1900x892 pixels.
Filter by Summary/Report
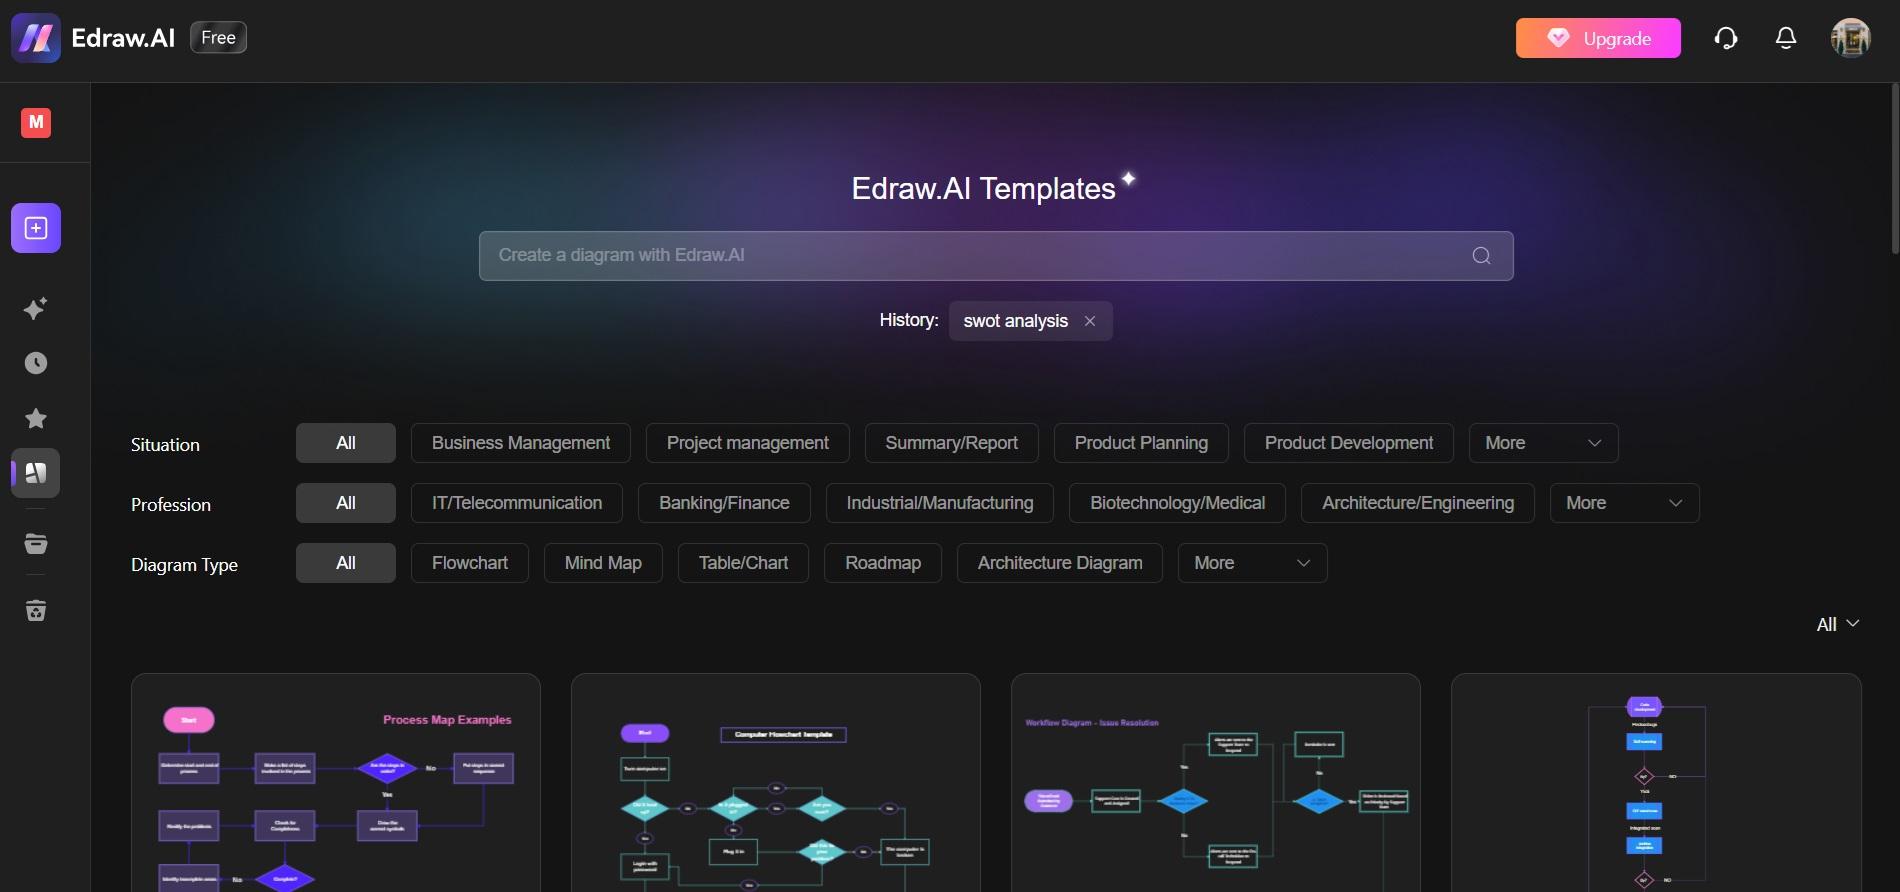(x=952, y=443)
